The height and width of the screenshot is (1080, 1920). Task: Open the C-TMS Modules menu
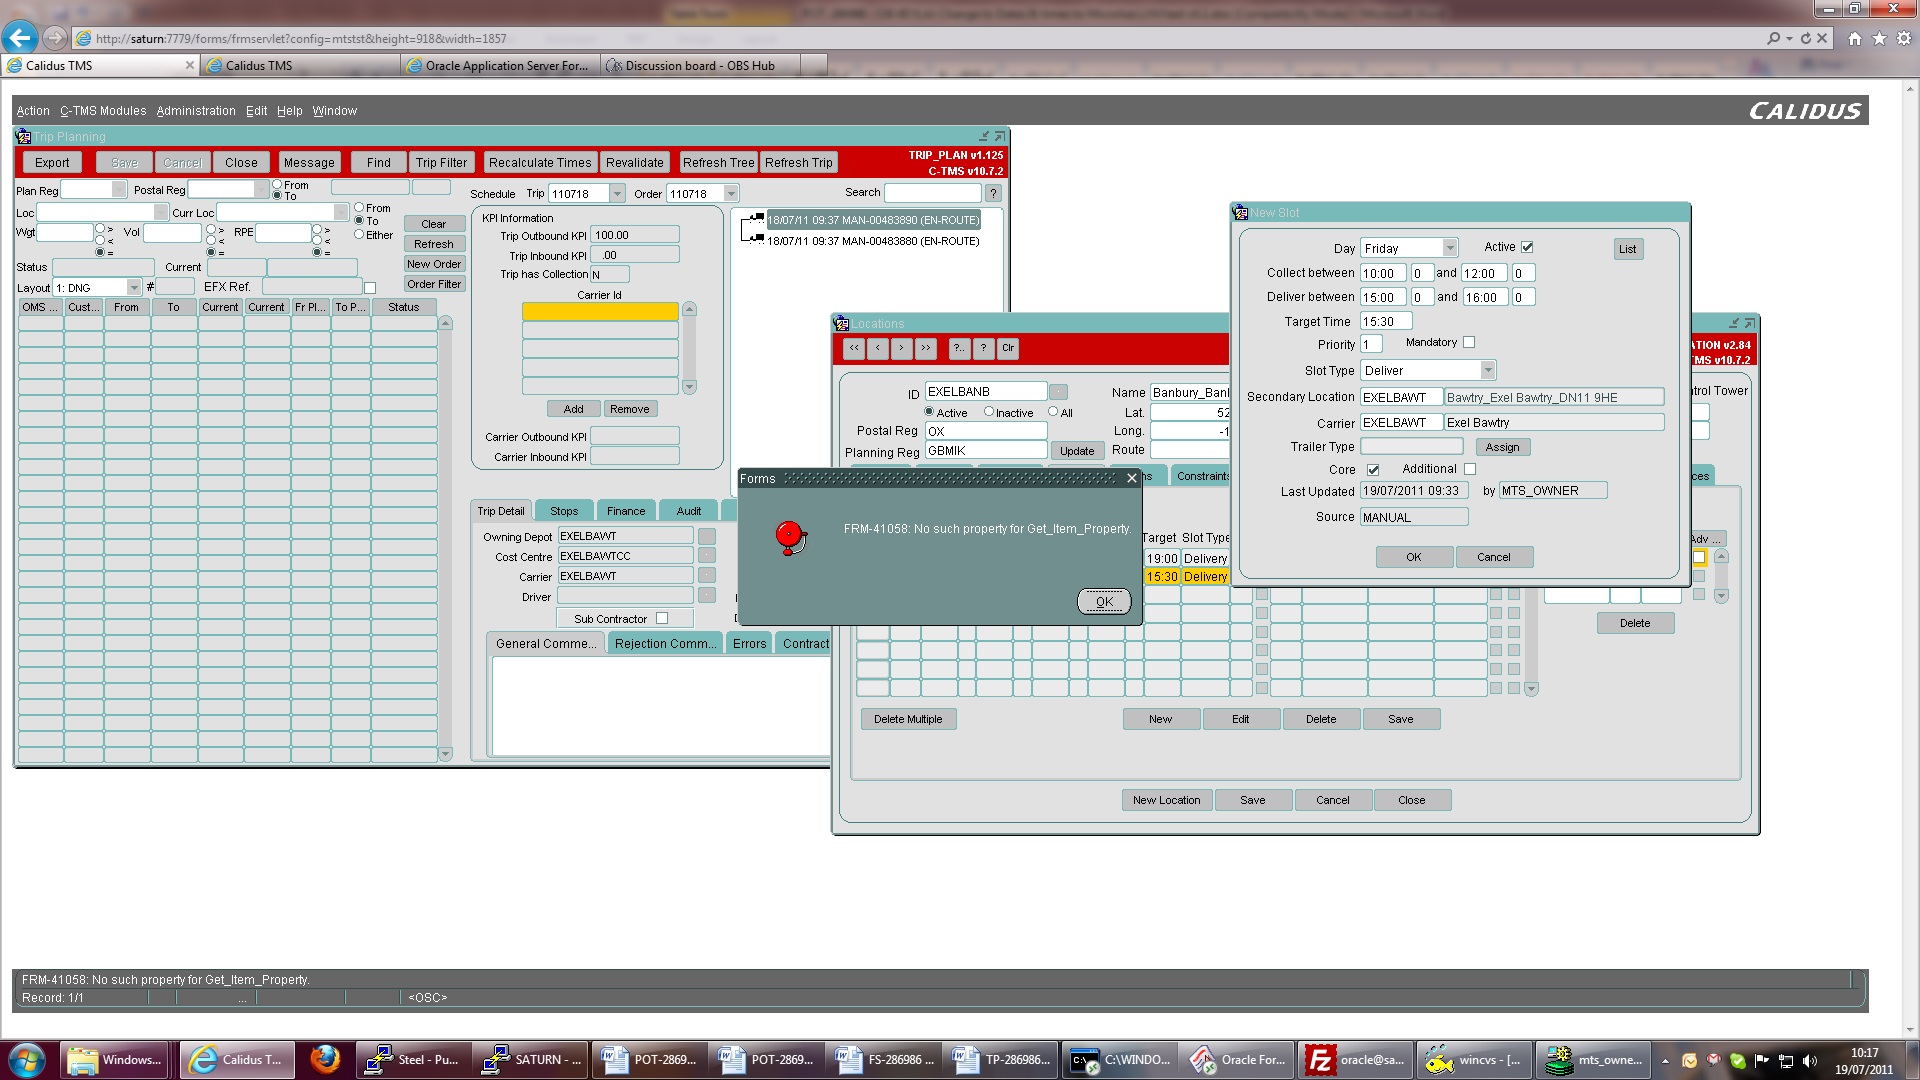point(103,111)
